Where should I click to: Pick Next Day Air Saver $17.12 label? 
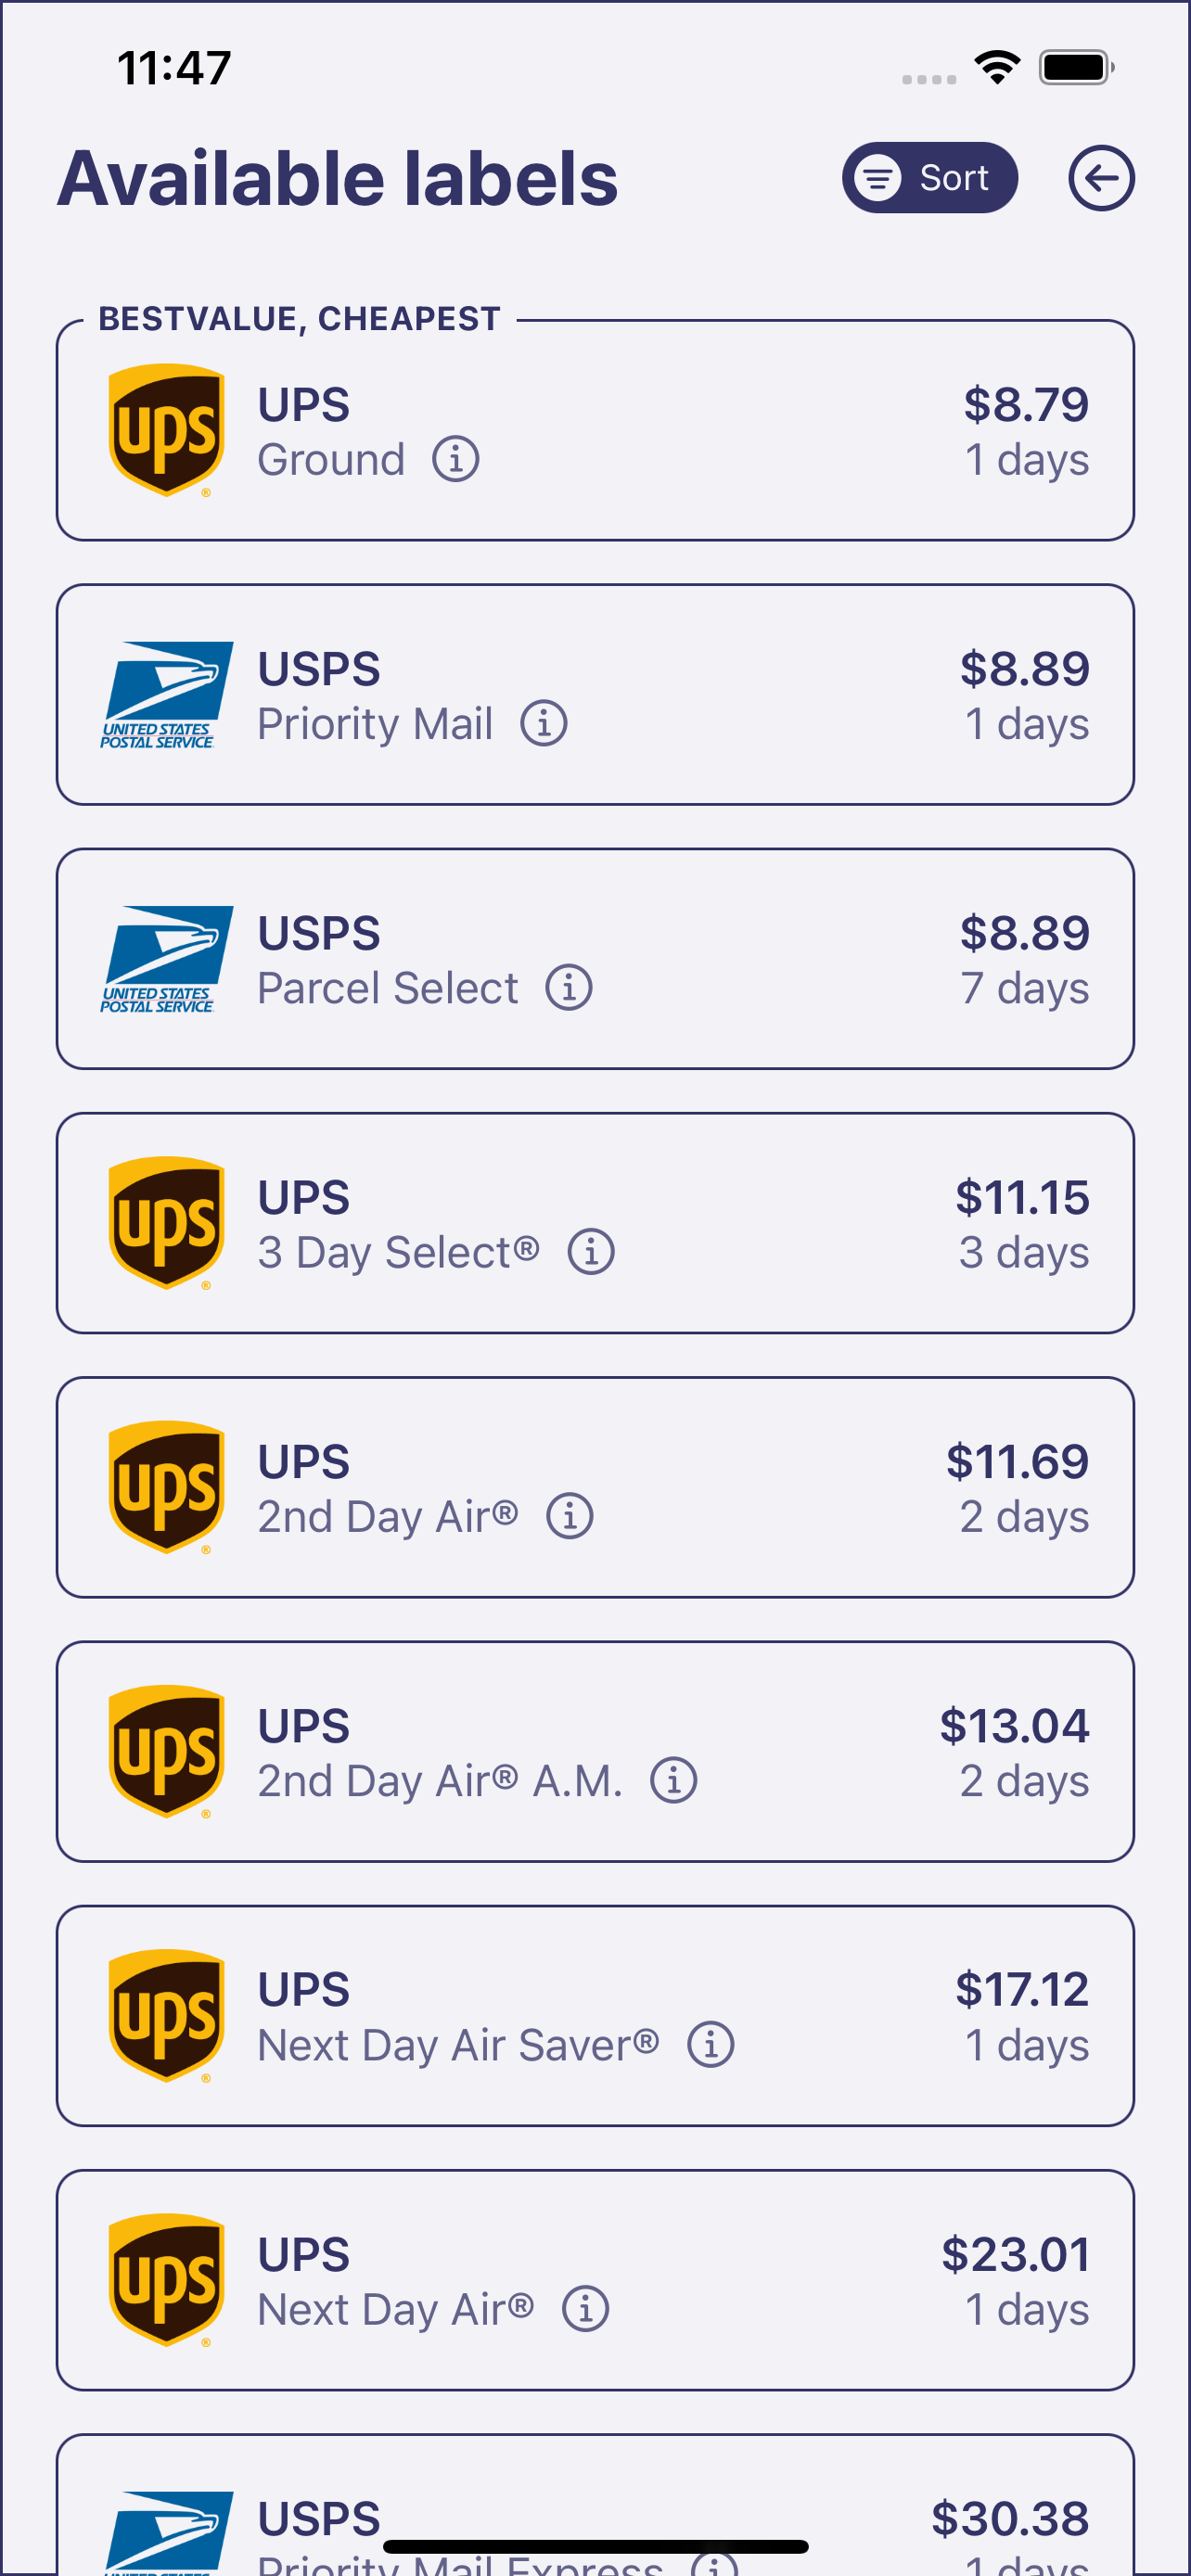pyautogui.click(x=830, y=2015)
